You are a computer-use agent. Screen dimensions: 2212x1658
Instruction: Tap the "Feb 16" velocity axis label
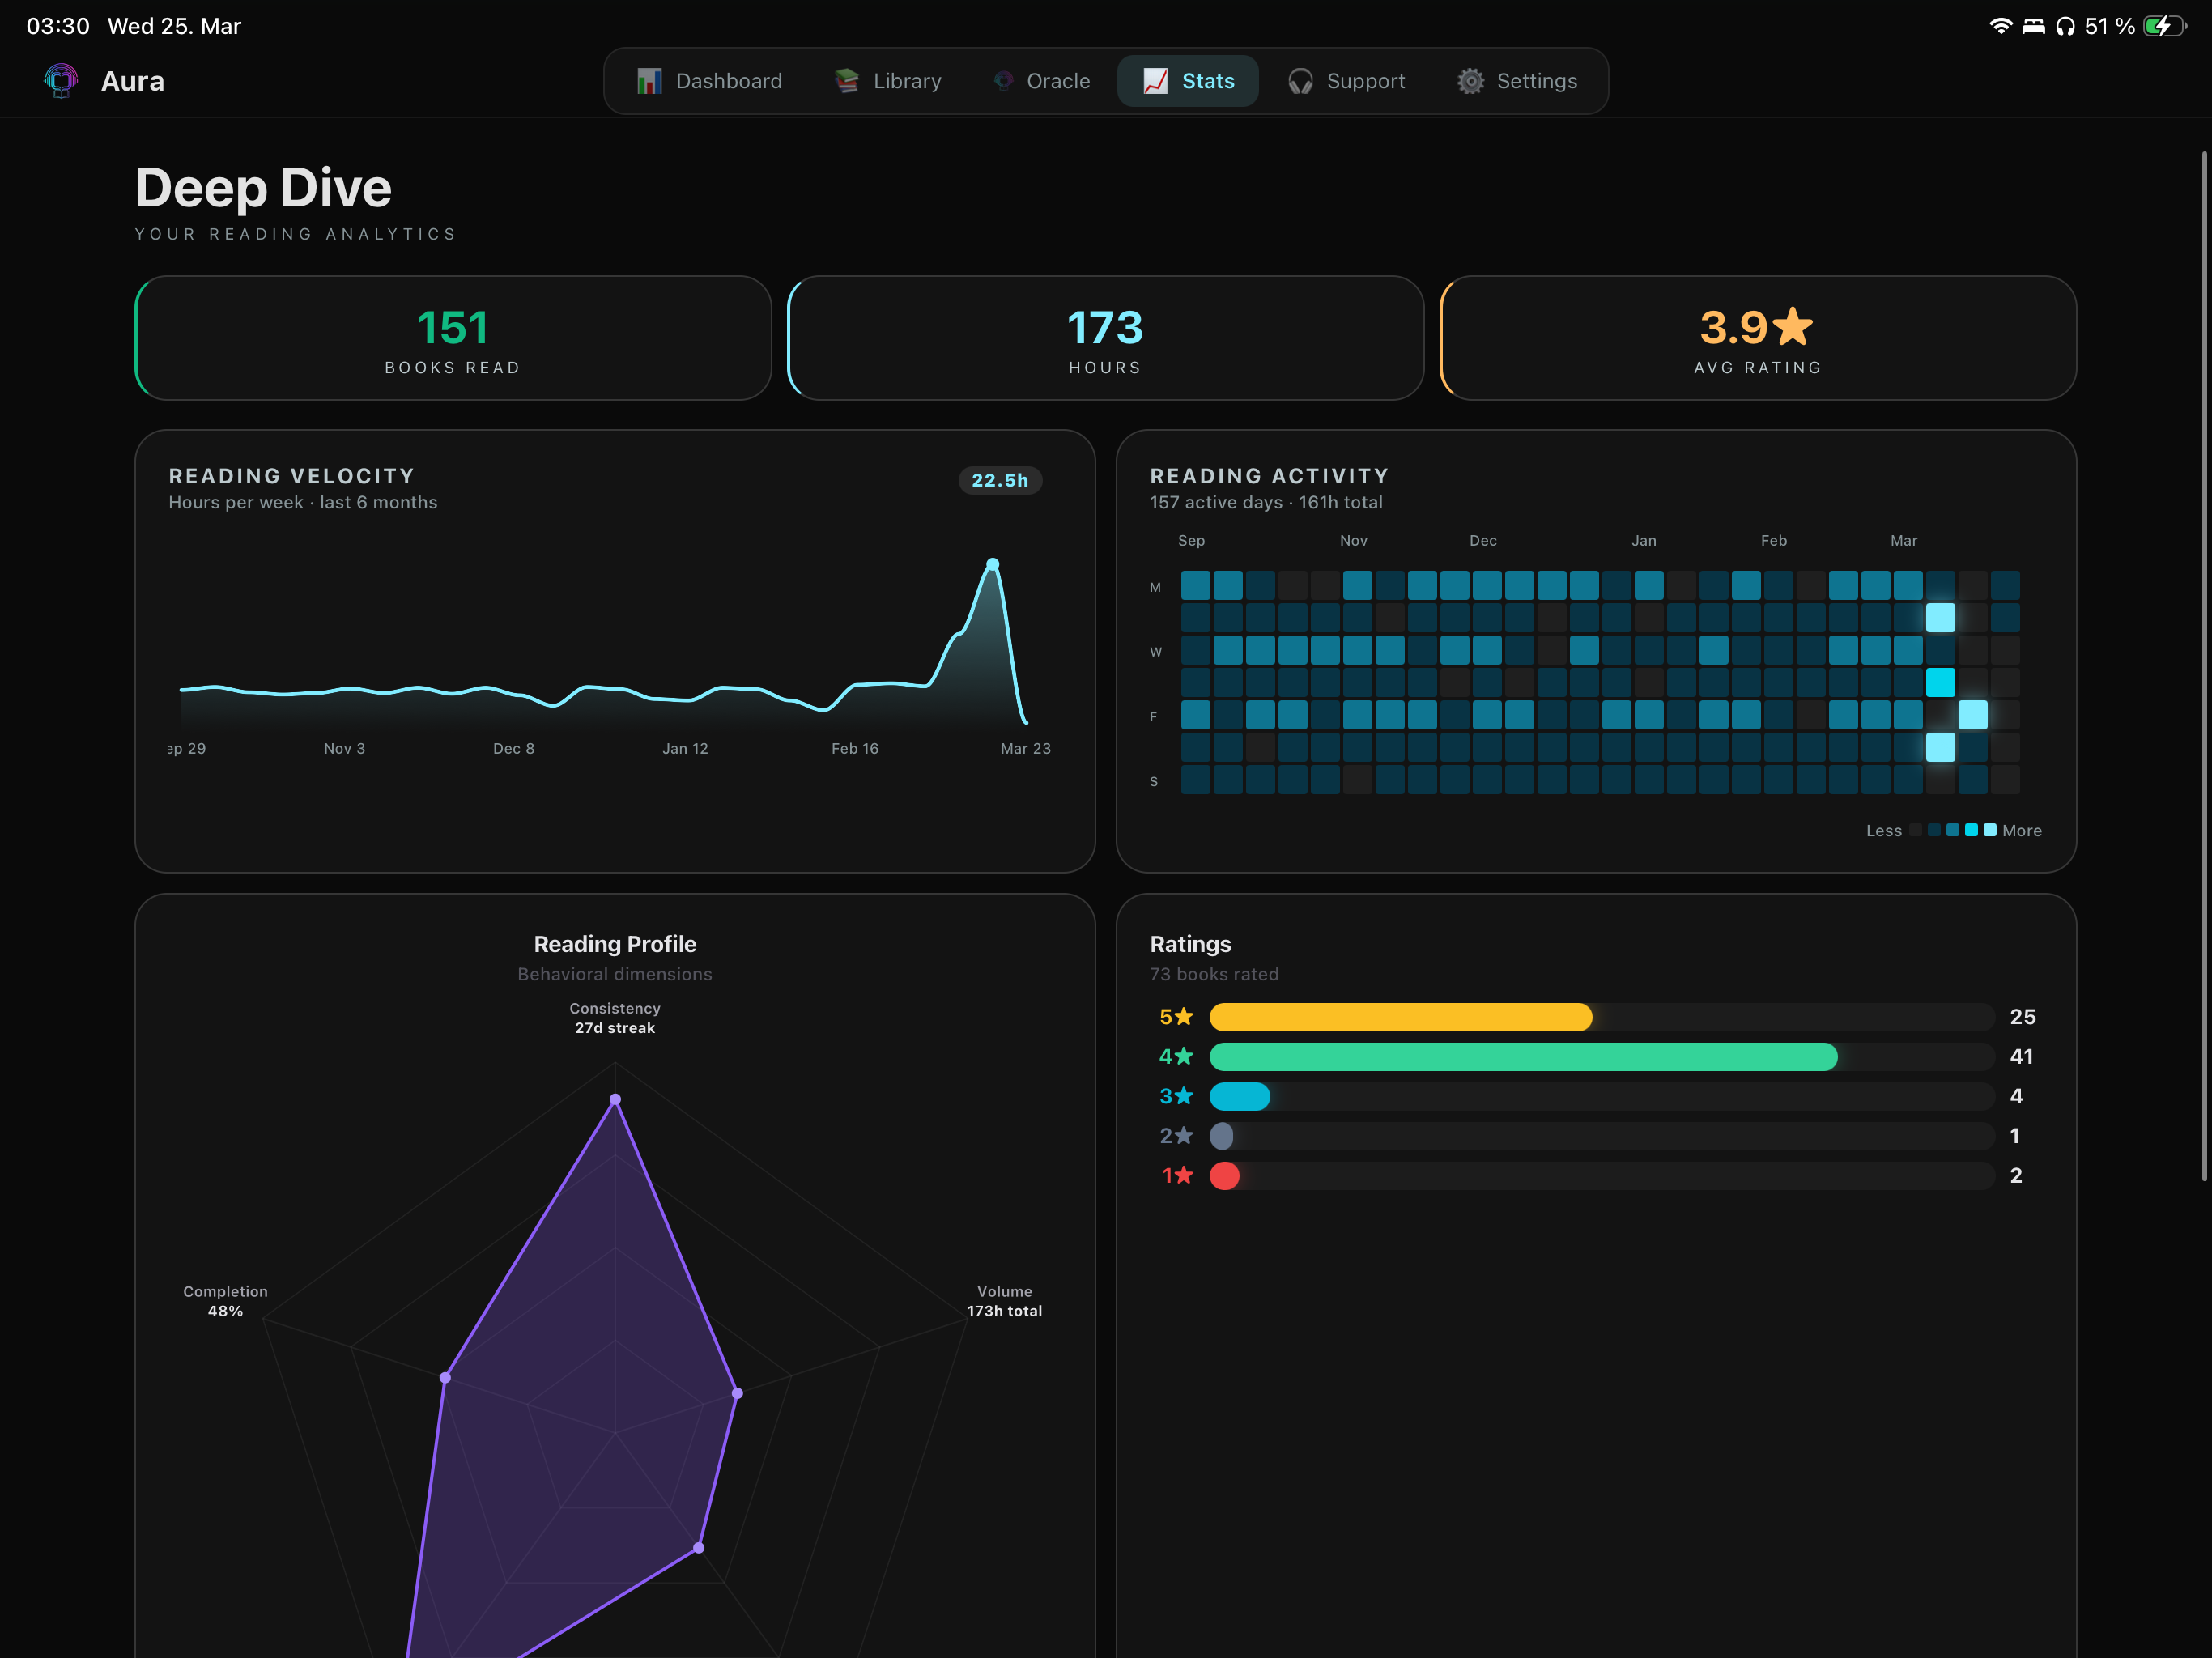click(x=855, y=748)
